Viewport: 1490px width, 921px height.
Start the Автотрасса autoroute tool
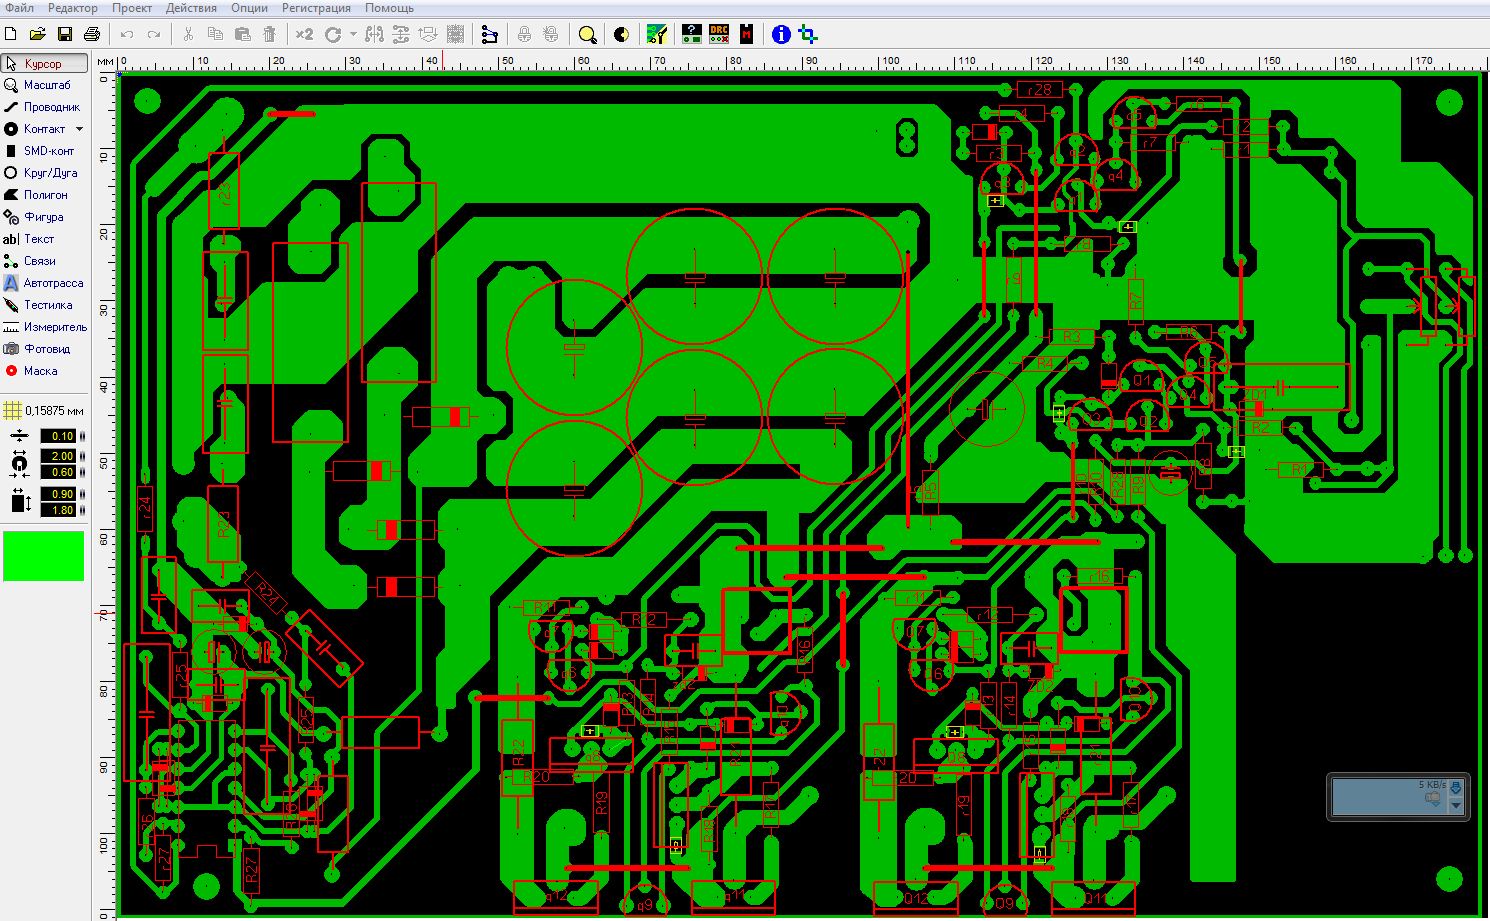(45, 283)
